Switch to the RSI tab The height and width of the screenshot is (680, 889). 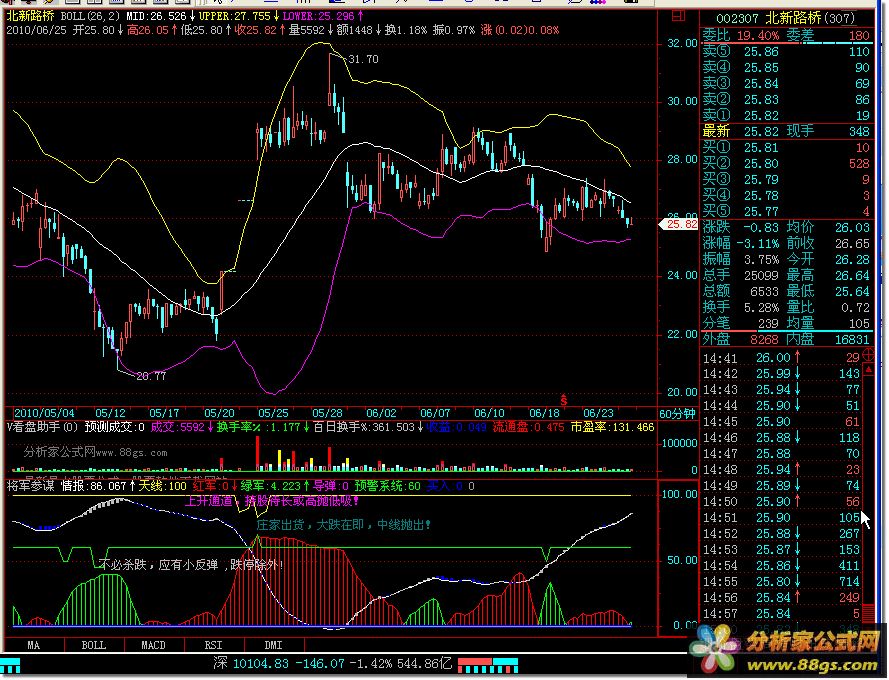pyautogui.click(x=213, y=645)
